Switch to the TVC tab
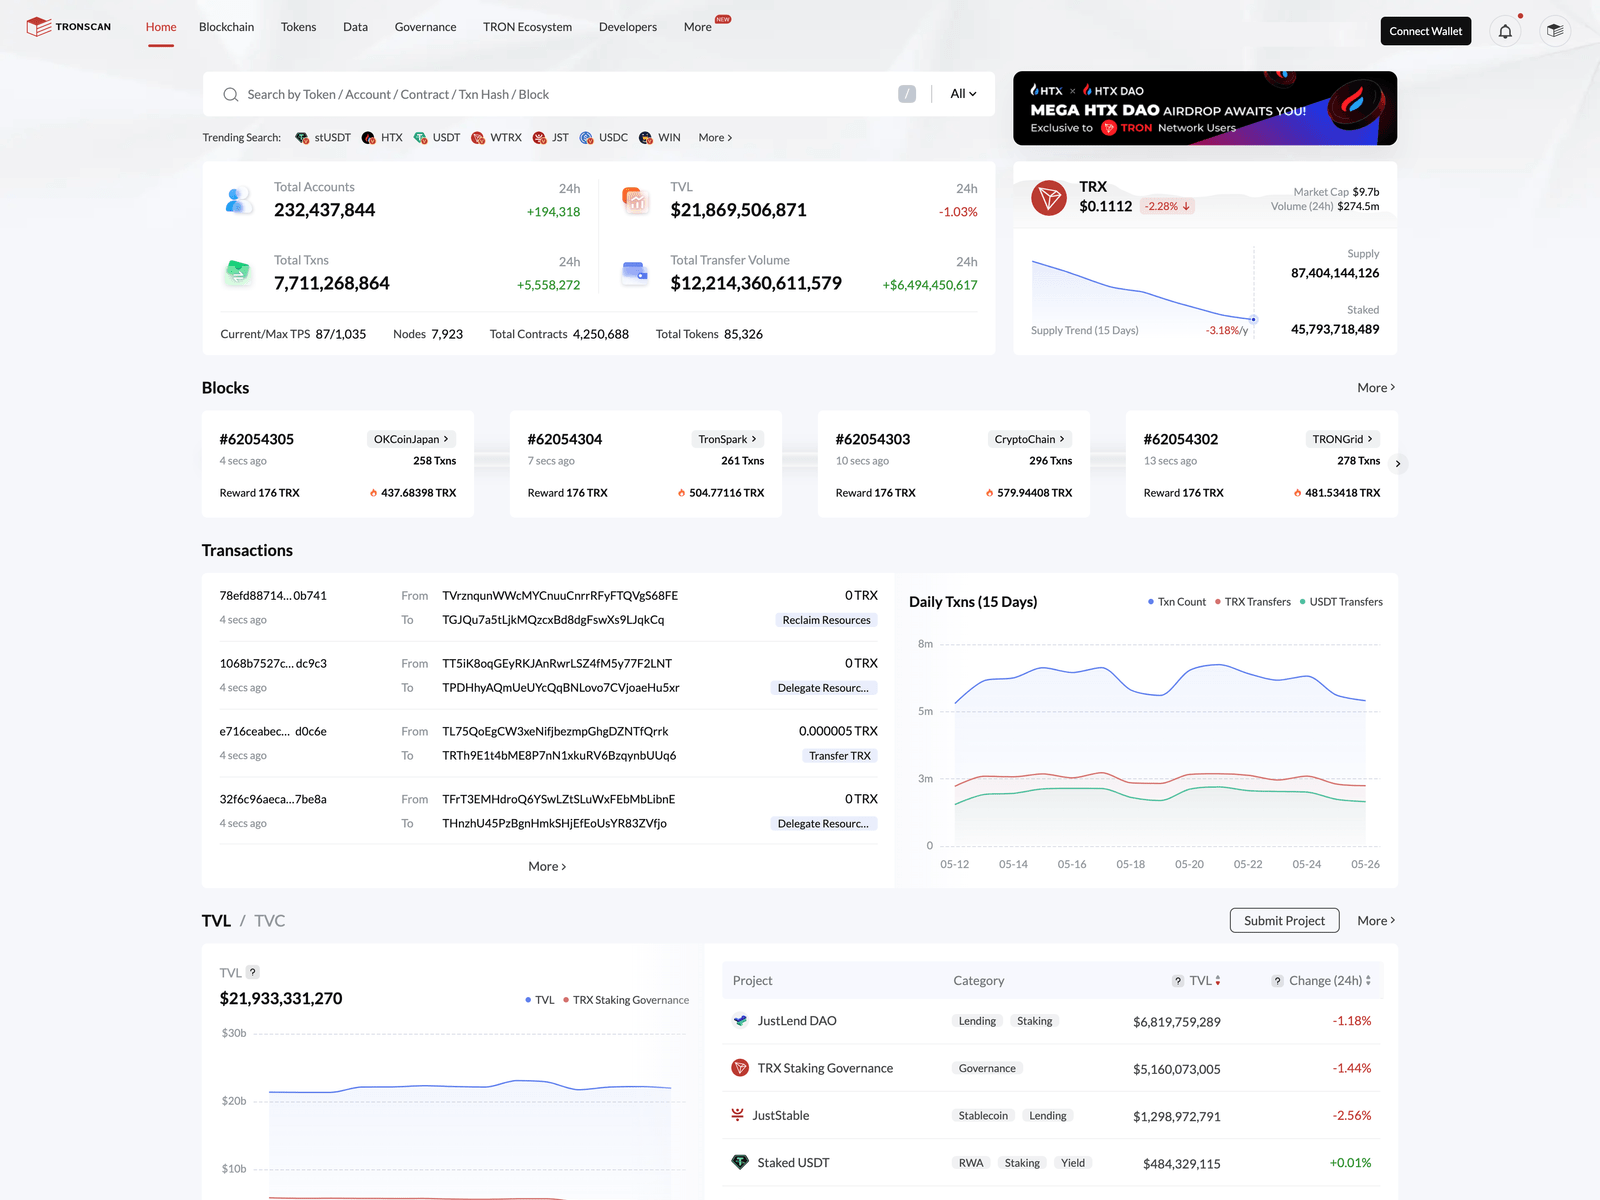Screen dimensions: 1600x1200 click(270, 921)
